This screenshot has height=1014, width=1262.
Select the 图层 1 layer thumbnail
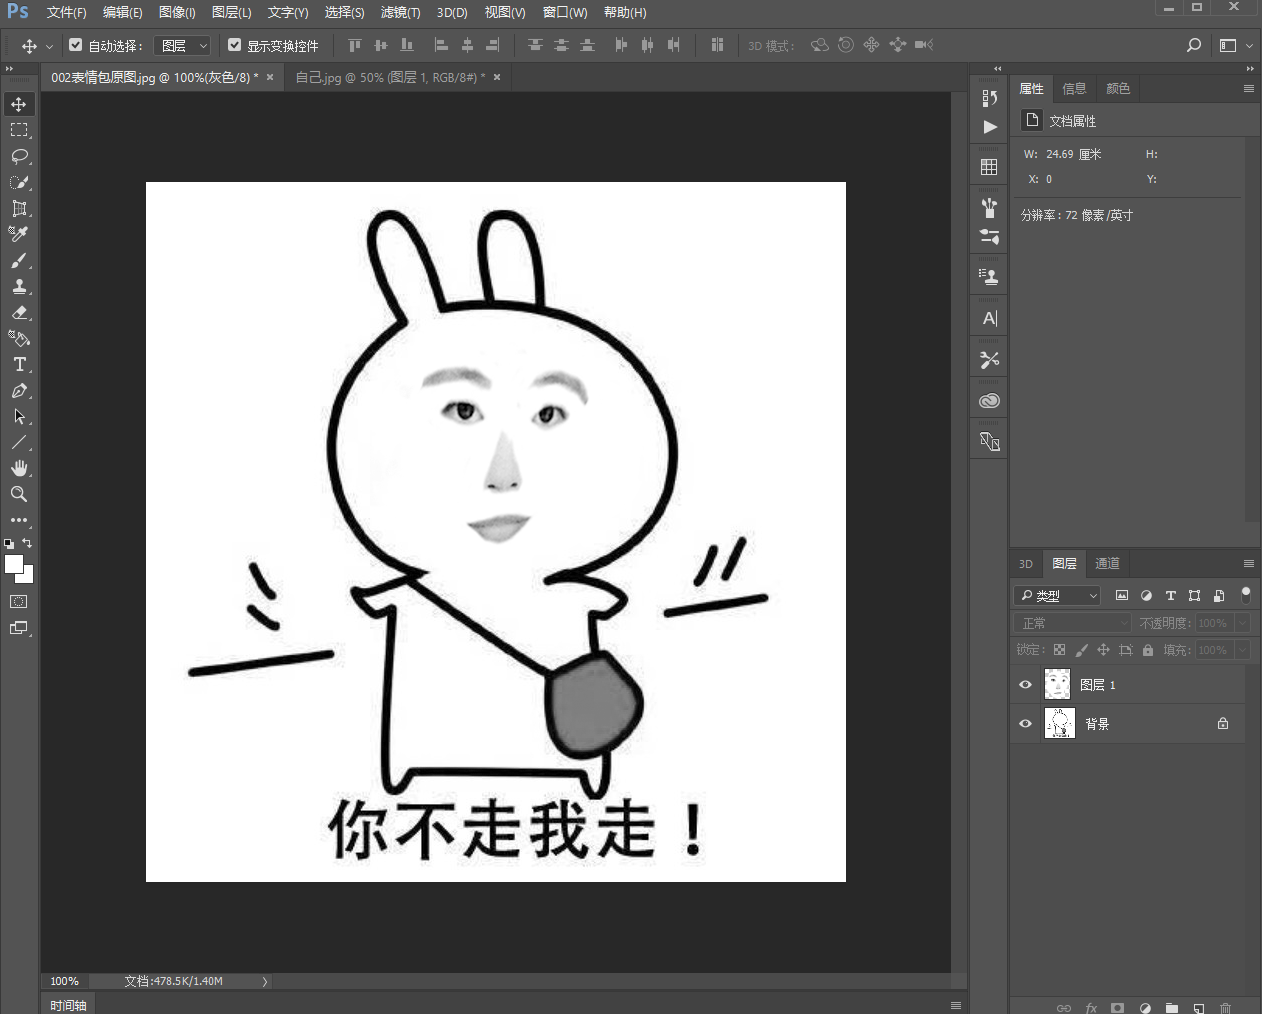(x=1057, y=684)
